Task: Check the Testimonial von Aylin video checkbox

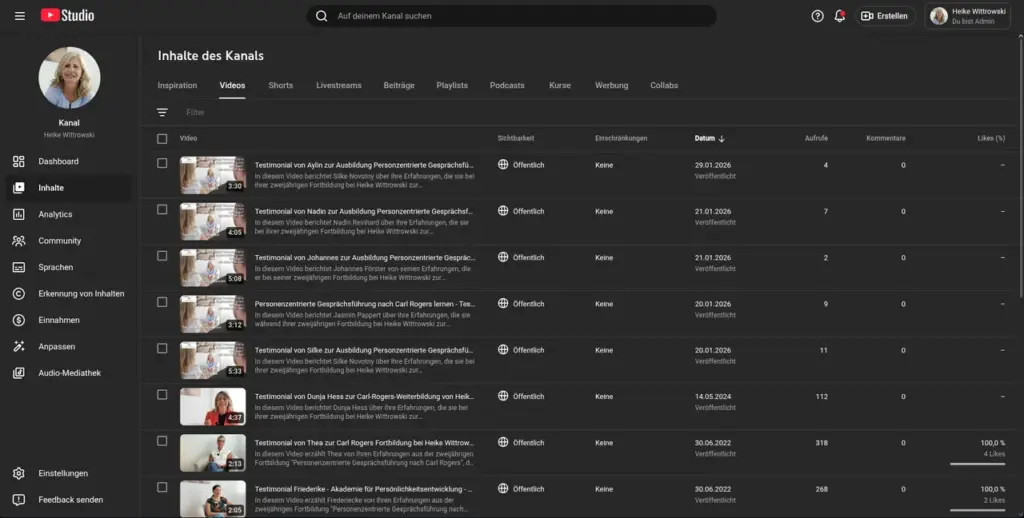Action: tap(162, 163)
